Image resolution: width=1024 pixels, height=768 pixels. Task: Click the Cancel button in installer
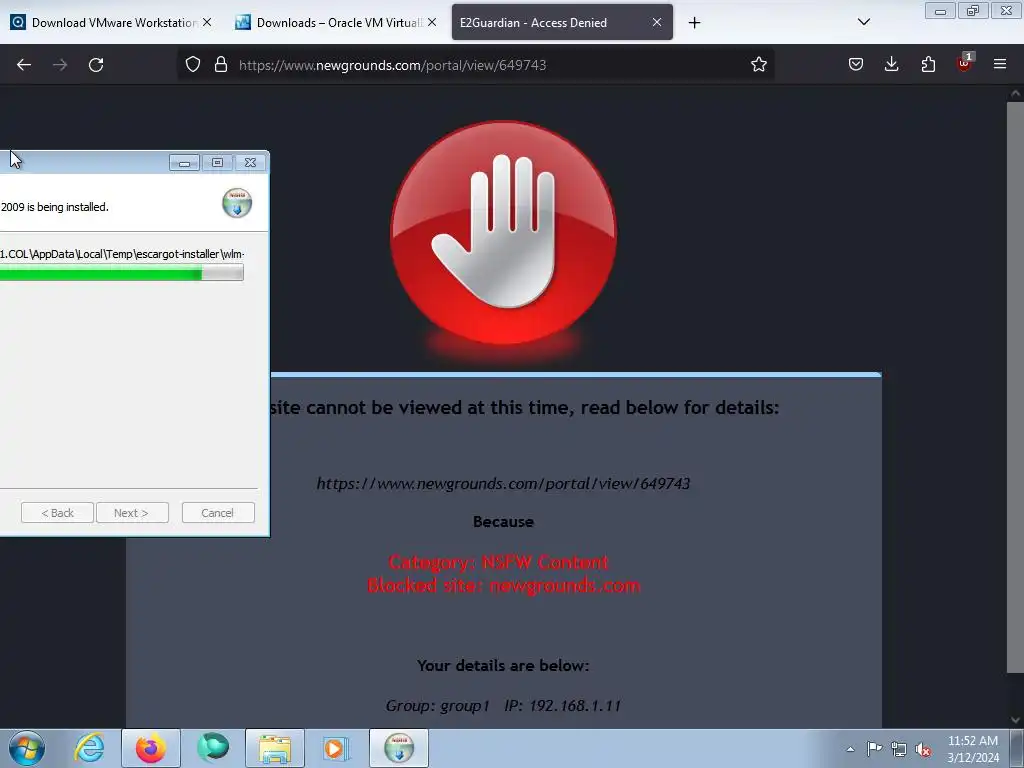click(x=218, y=513)
